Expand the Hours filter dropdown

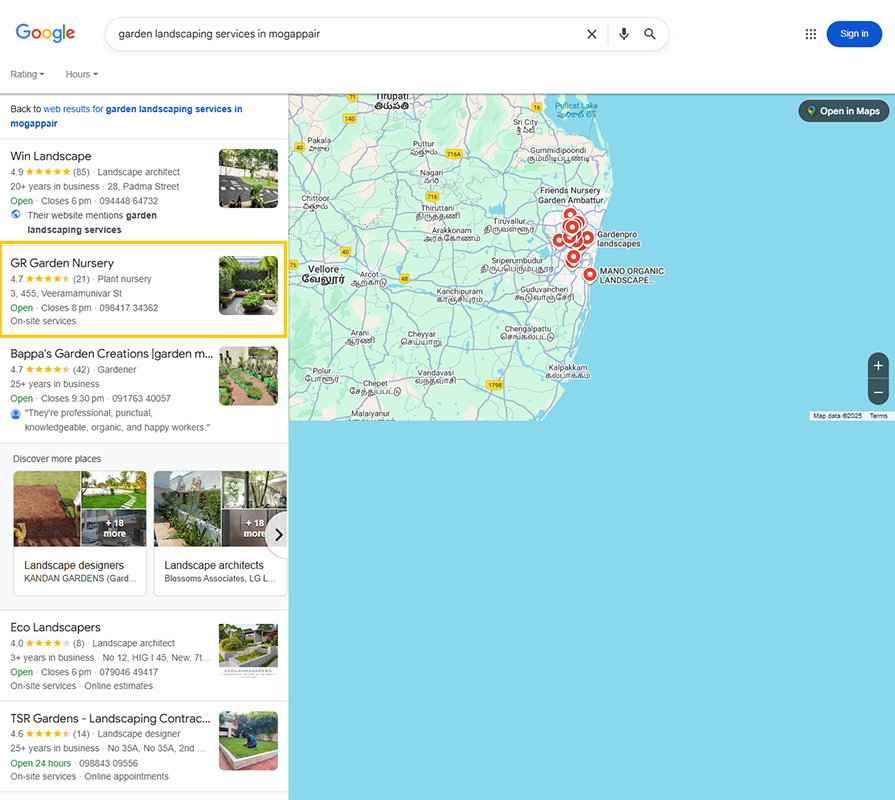tap(81, 74)
